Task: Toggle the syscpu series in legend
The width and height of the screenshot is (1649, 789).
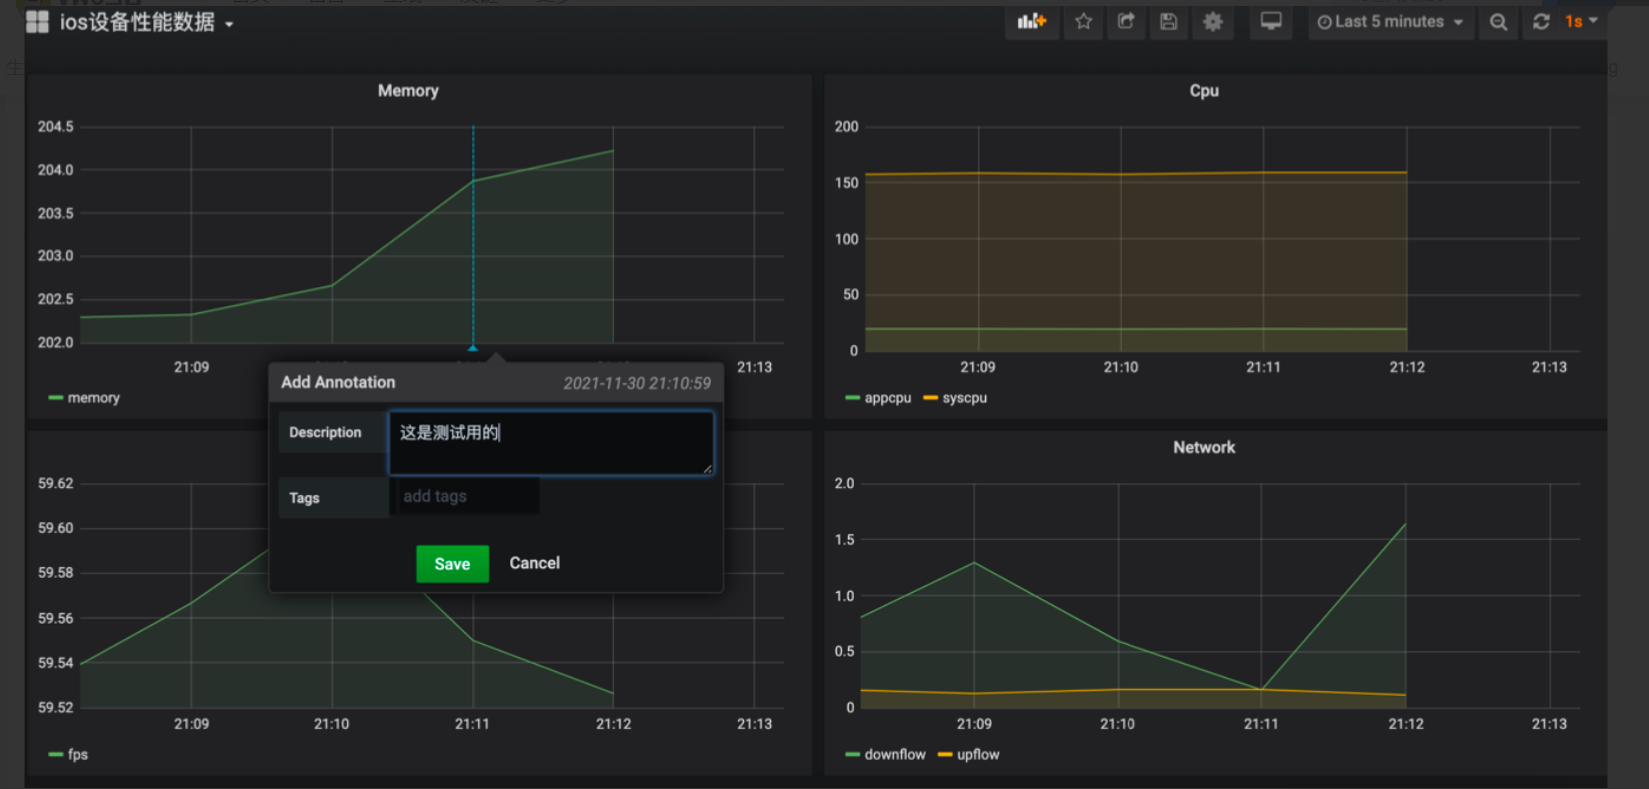Action: (x=965, y=398)
